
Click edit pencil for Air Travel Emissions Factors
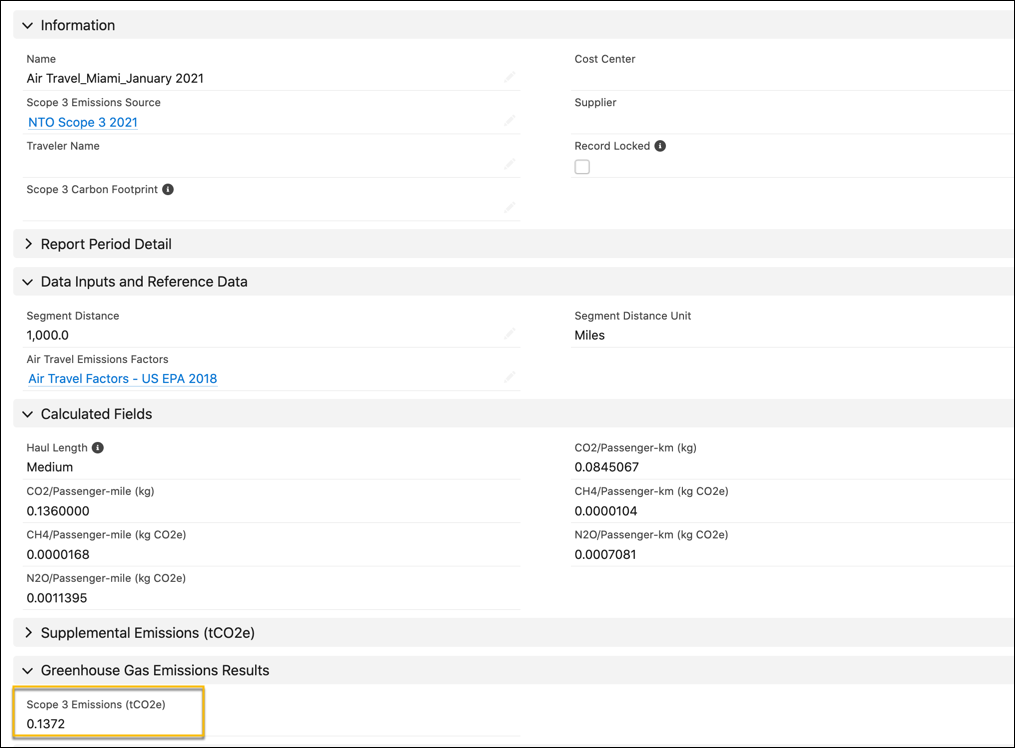(x=510, y=377)
